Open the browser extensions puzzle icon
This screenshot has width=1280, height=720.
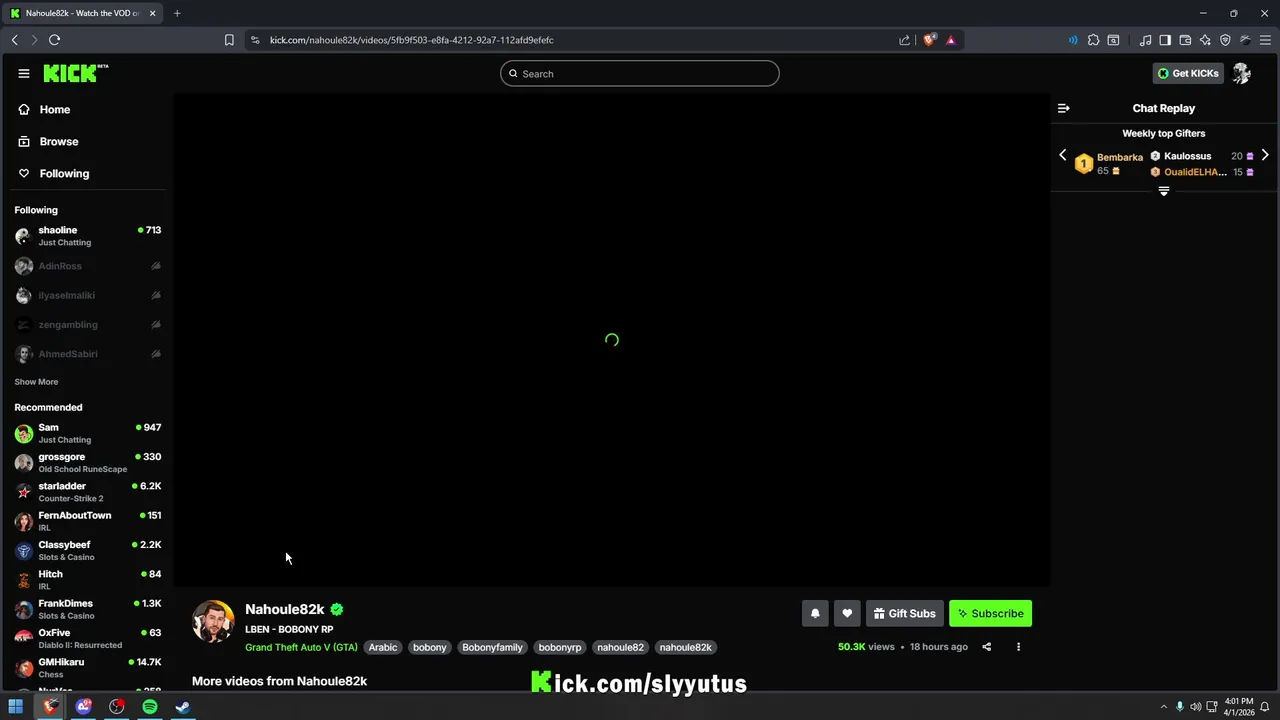click(x=1093, y=40)
